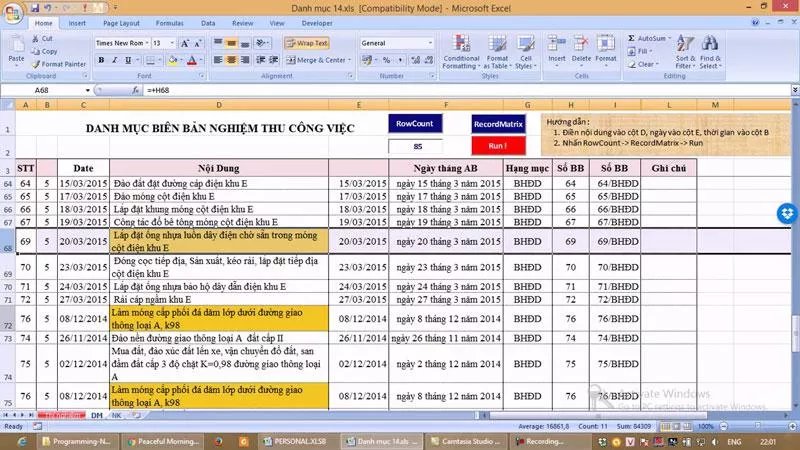This screenshot has height=450, width=800.
Task: Switch to the Review tab
Action: (x=242, y=23)
